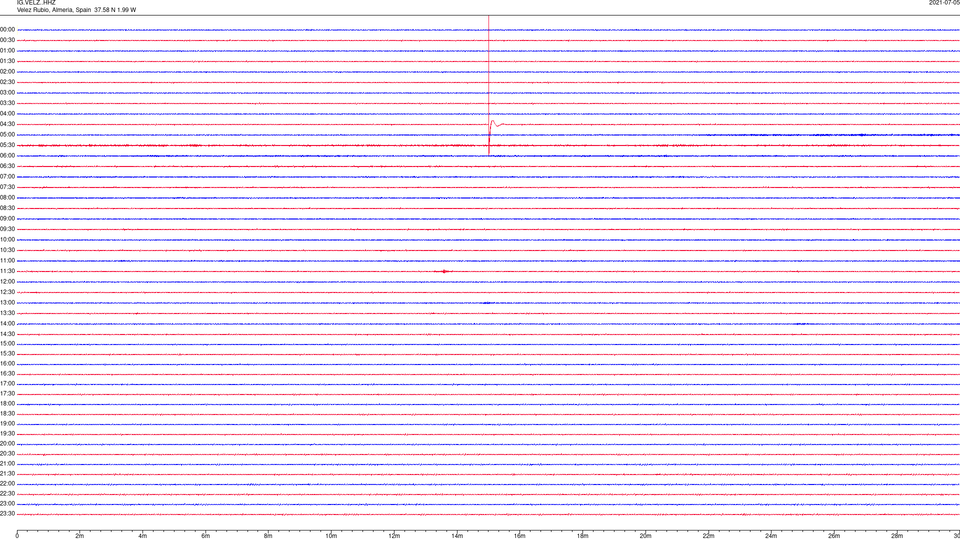Select the 18:30 time label

coord(7,414)
